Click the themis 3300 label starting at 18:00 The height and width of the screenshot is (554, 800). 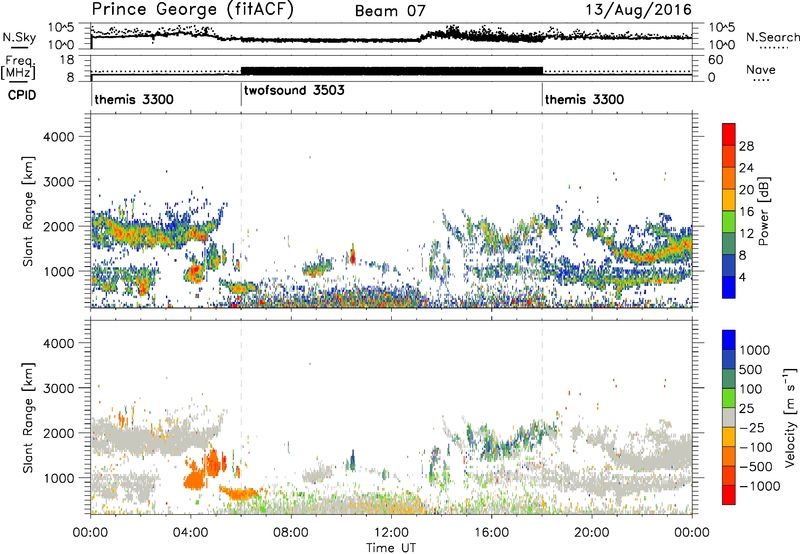pyautogui.click(x=584, y=99)
